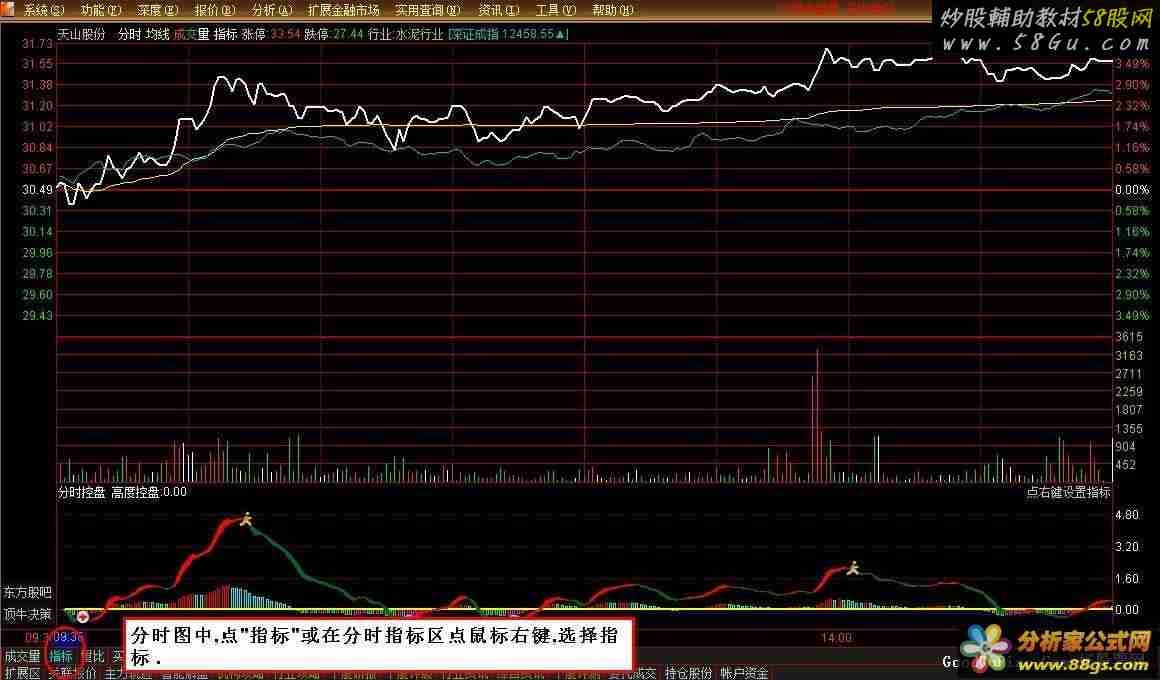Select the 扩展区 tab at bottom
The height and width of the screenshot is (680, 1160).
(22, 673)
